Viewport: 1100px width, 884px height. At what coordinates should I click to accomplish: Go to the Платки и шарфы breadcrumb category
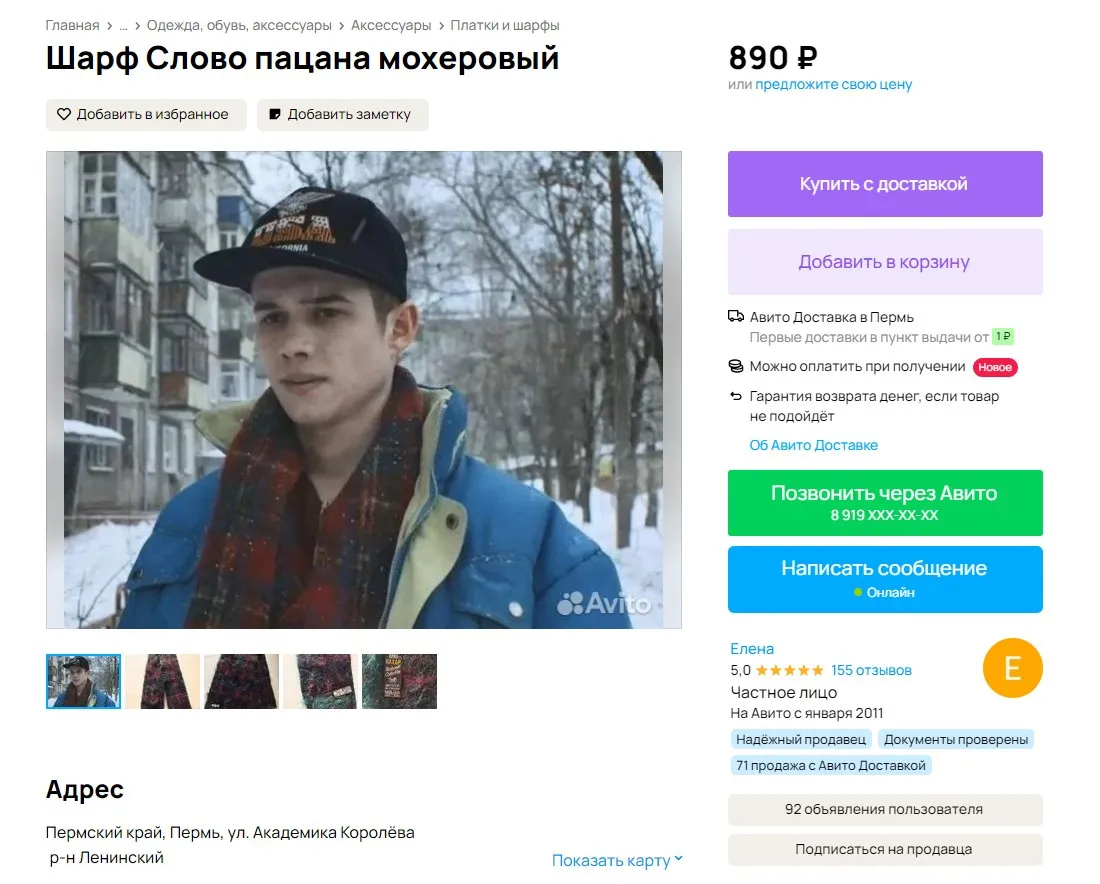tap(504, 25)
